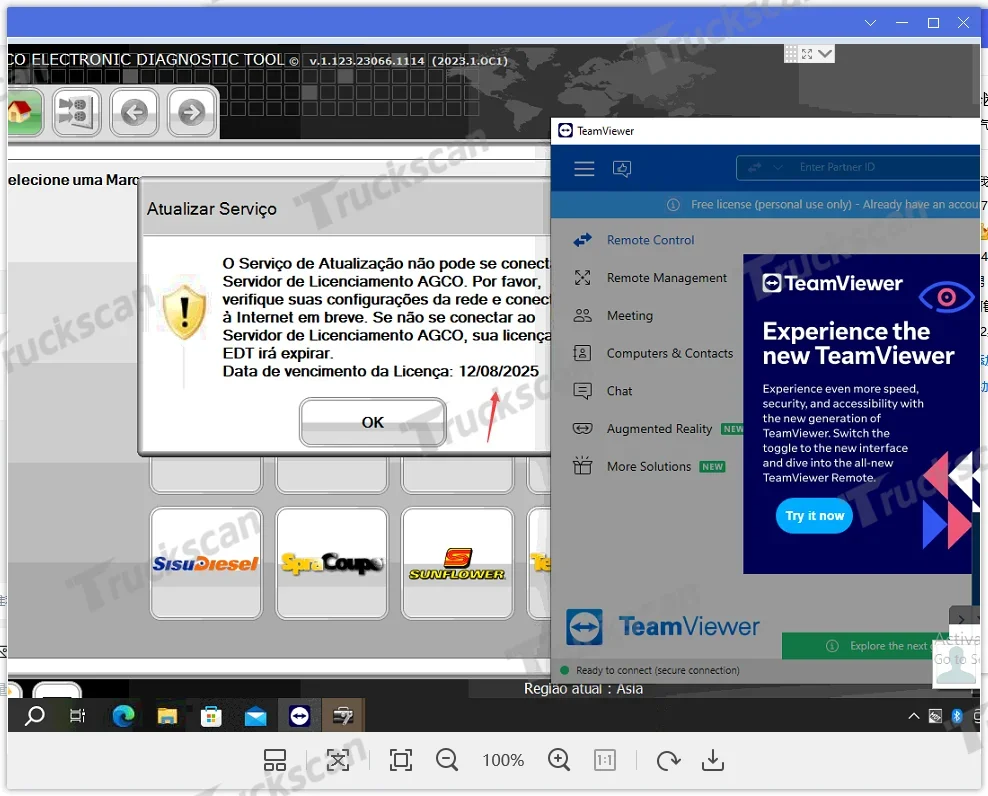Viewport: 988px width, 796px height.
Task: Click the TeamViewer feedback thumbs-up icon
Action: click(x=622, y=169)
